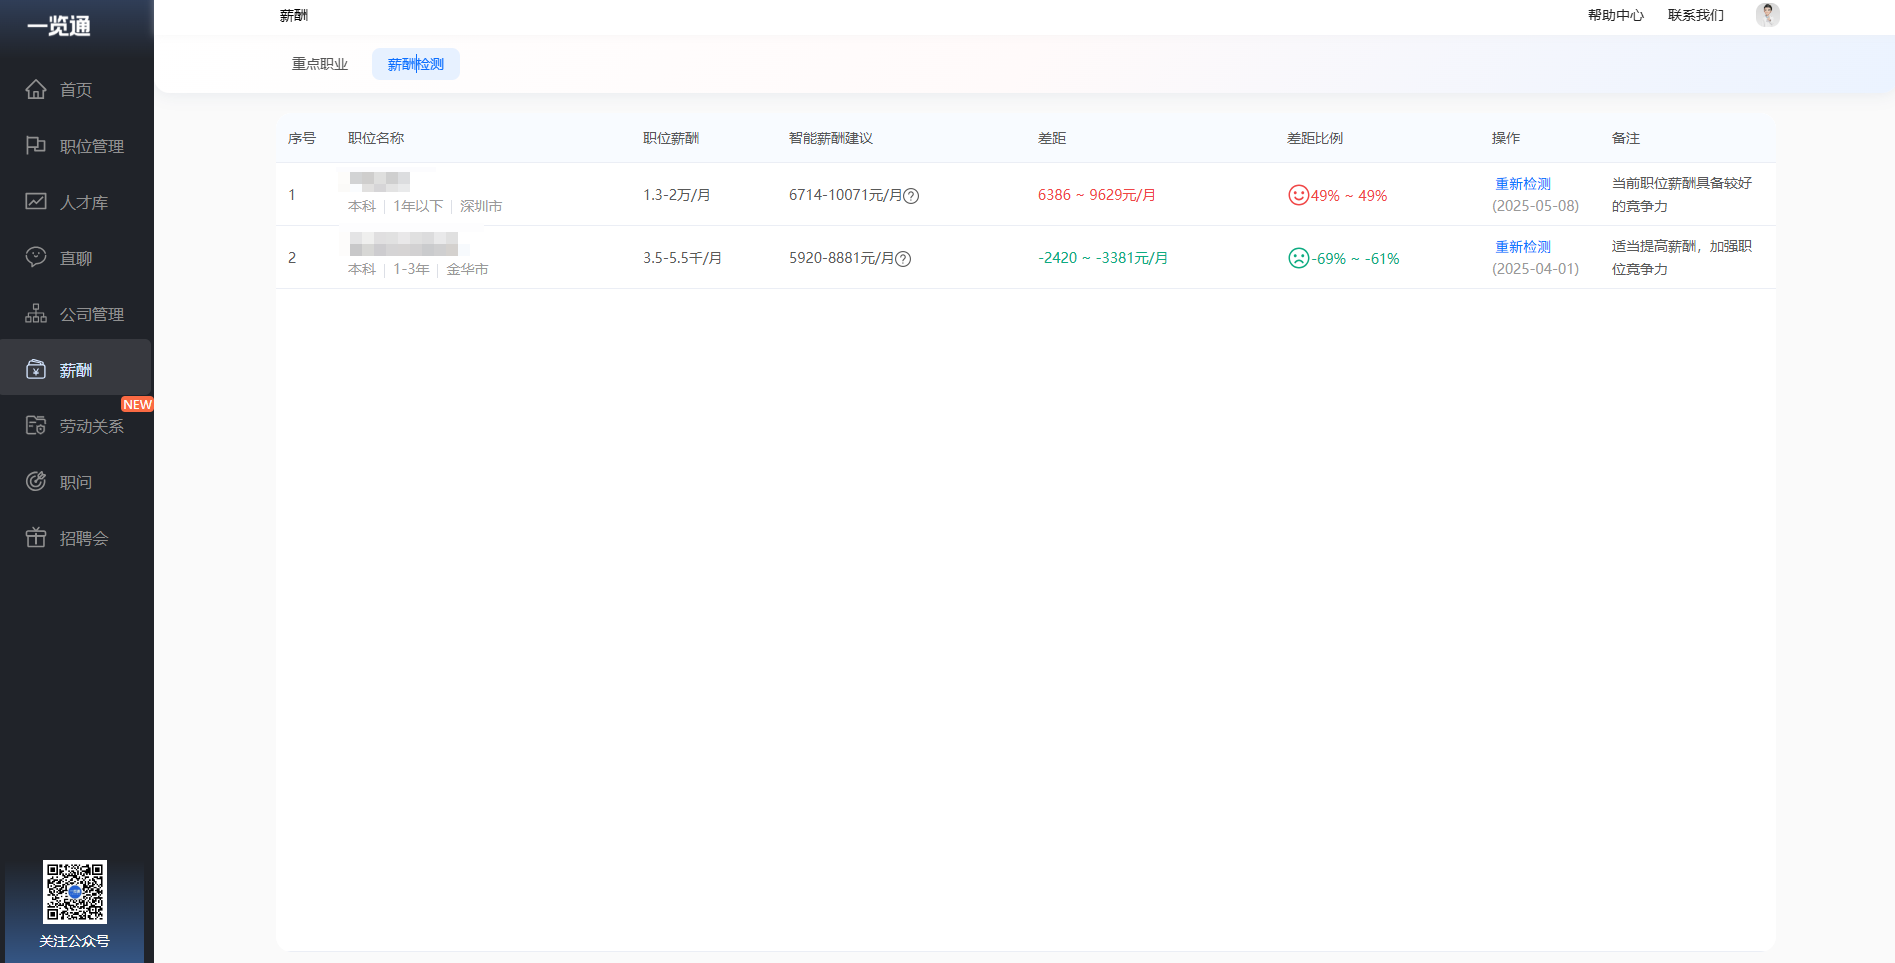
Task: Click remark 当前职位薪酬具备较好的竞争力
Action: pos(1682,194)
